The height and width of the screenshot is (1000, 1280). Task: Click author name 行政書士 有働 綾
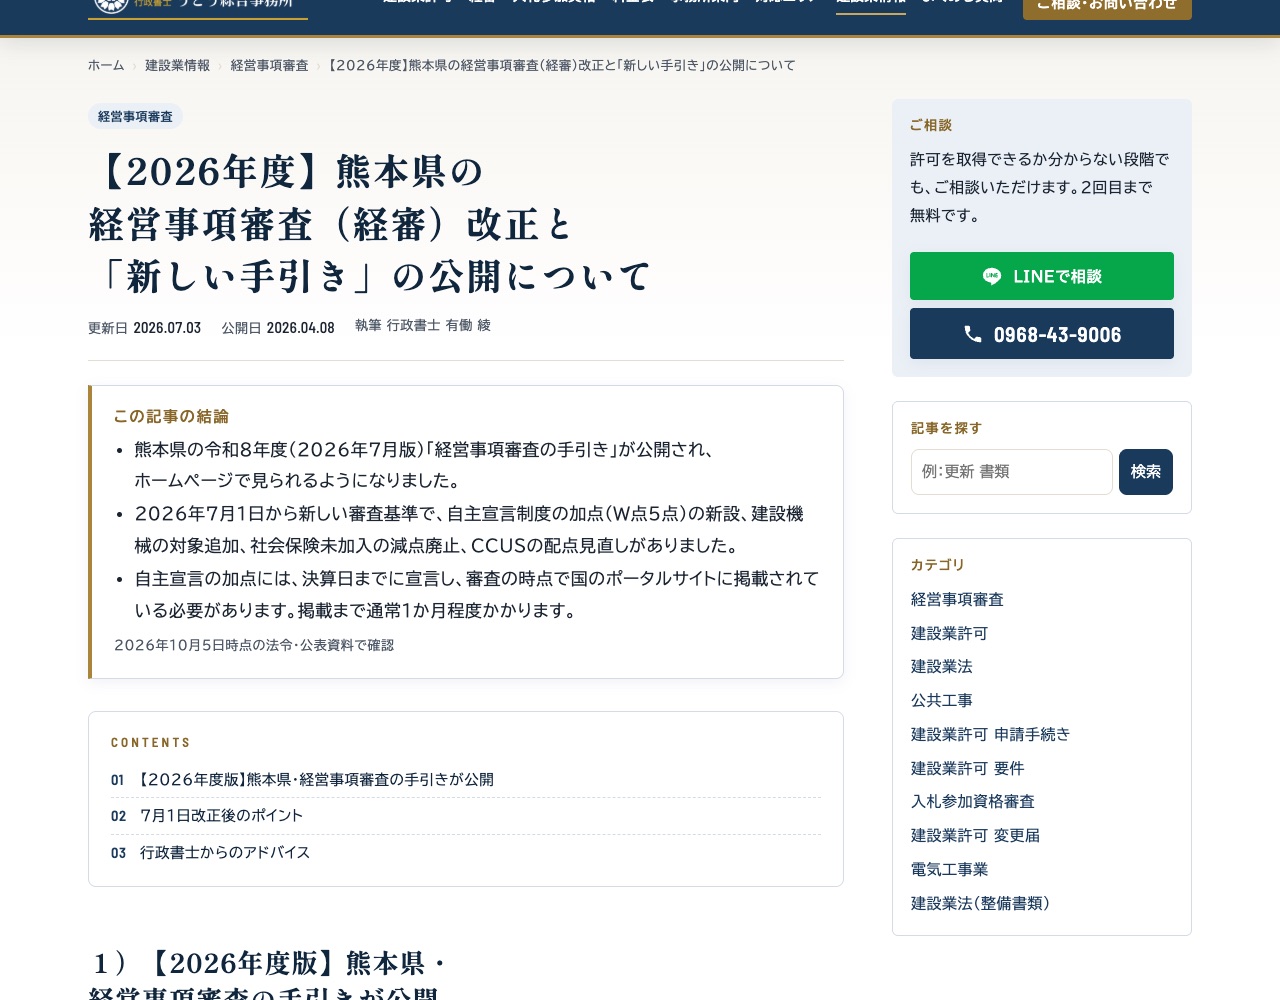click(438, 326)
